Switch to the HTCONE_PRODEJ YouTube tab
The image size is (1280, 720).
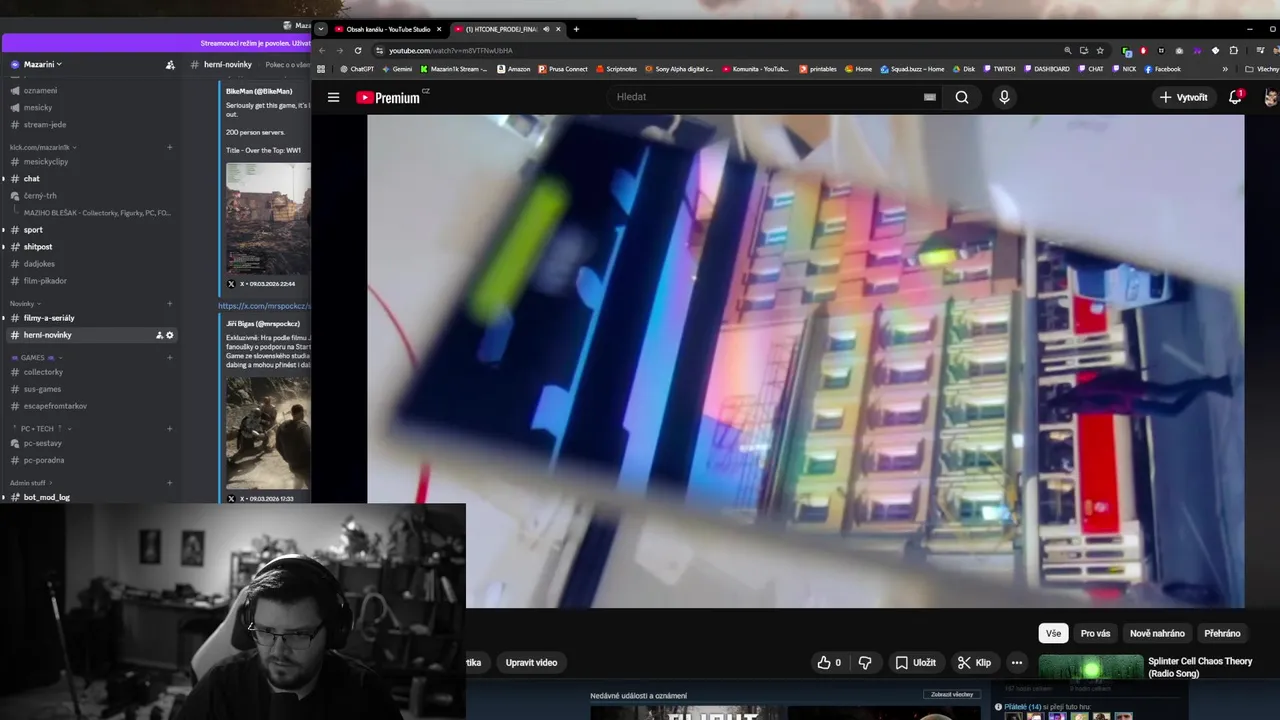click(507, 29)
